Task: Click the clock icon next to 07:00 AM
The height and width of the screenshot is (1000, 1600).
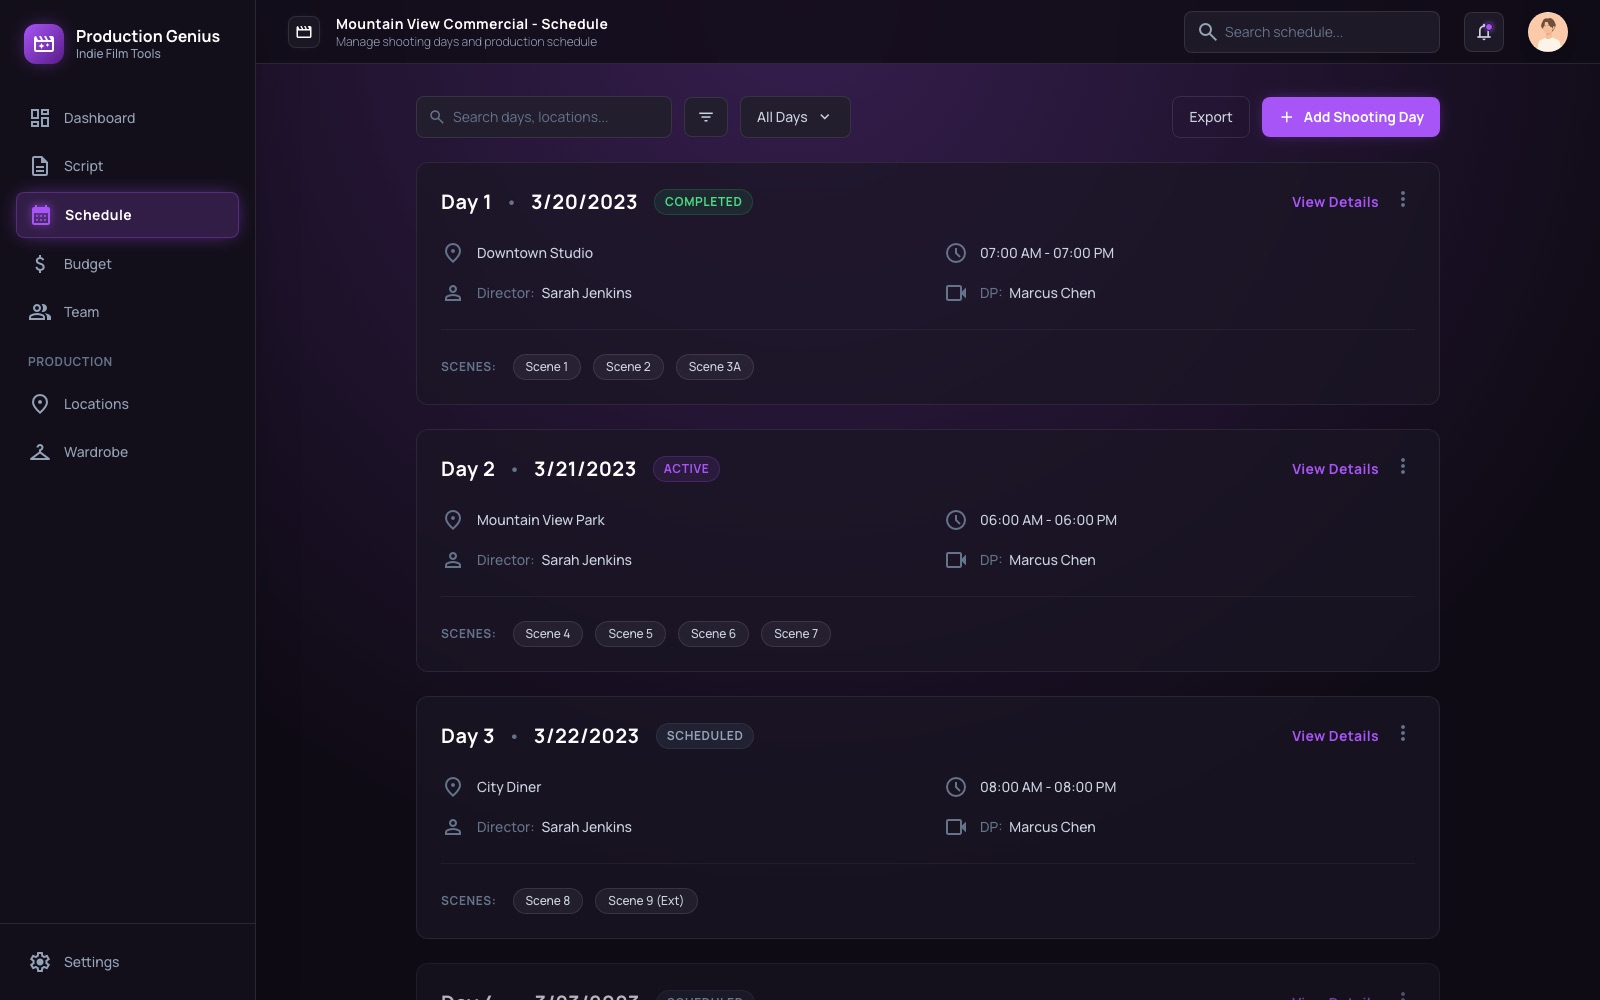Action: (956, 253)
